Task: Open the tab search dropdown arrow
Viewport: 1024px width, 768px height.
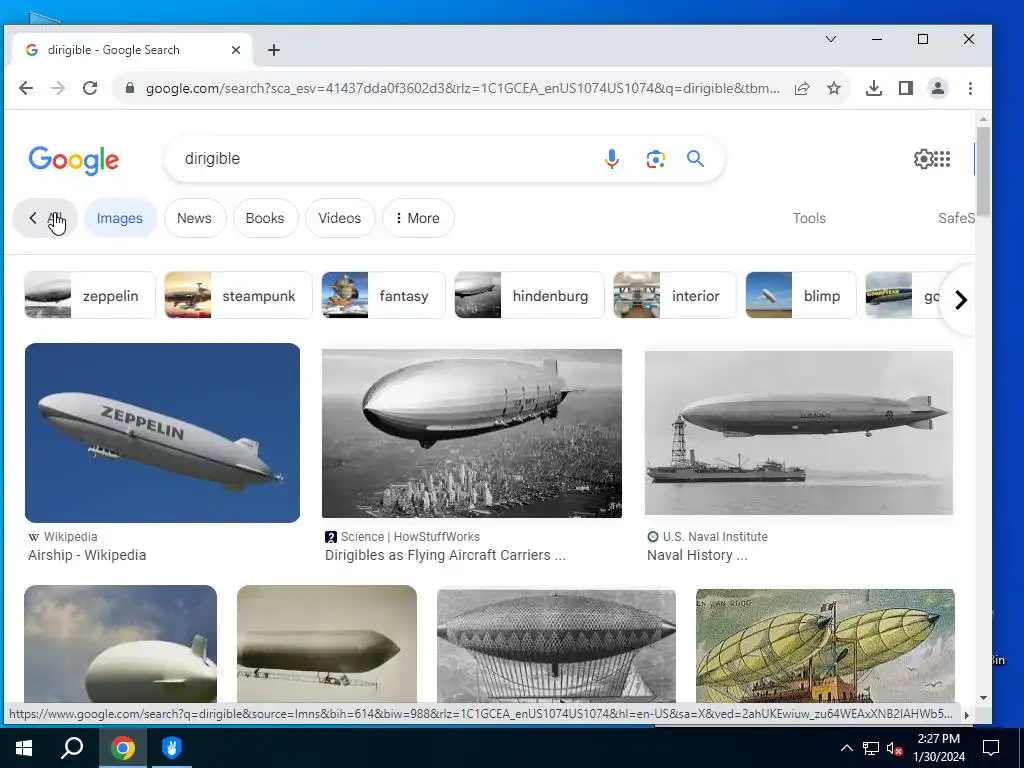Action: coord(831,39)
